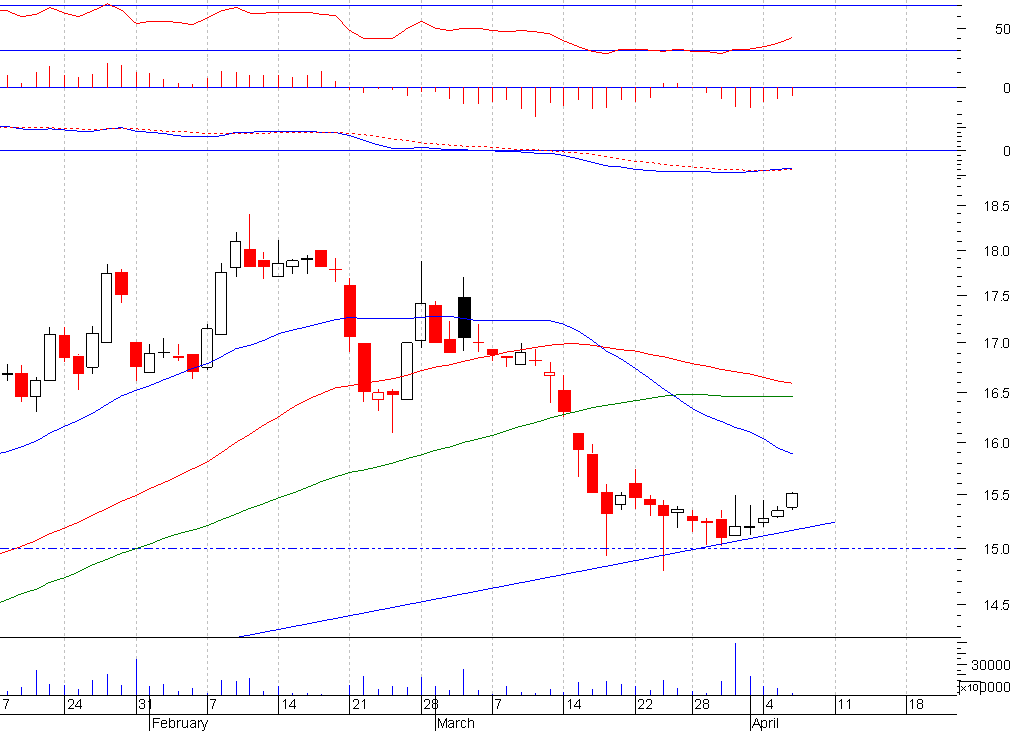Click the 31 date label
This screenshot has width=1014, height=731.
tap(145, 704)
